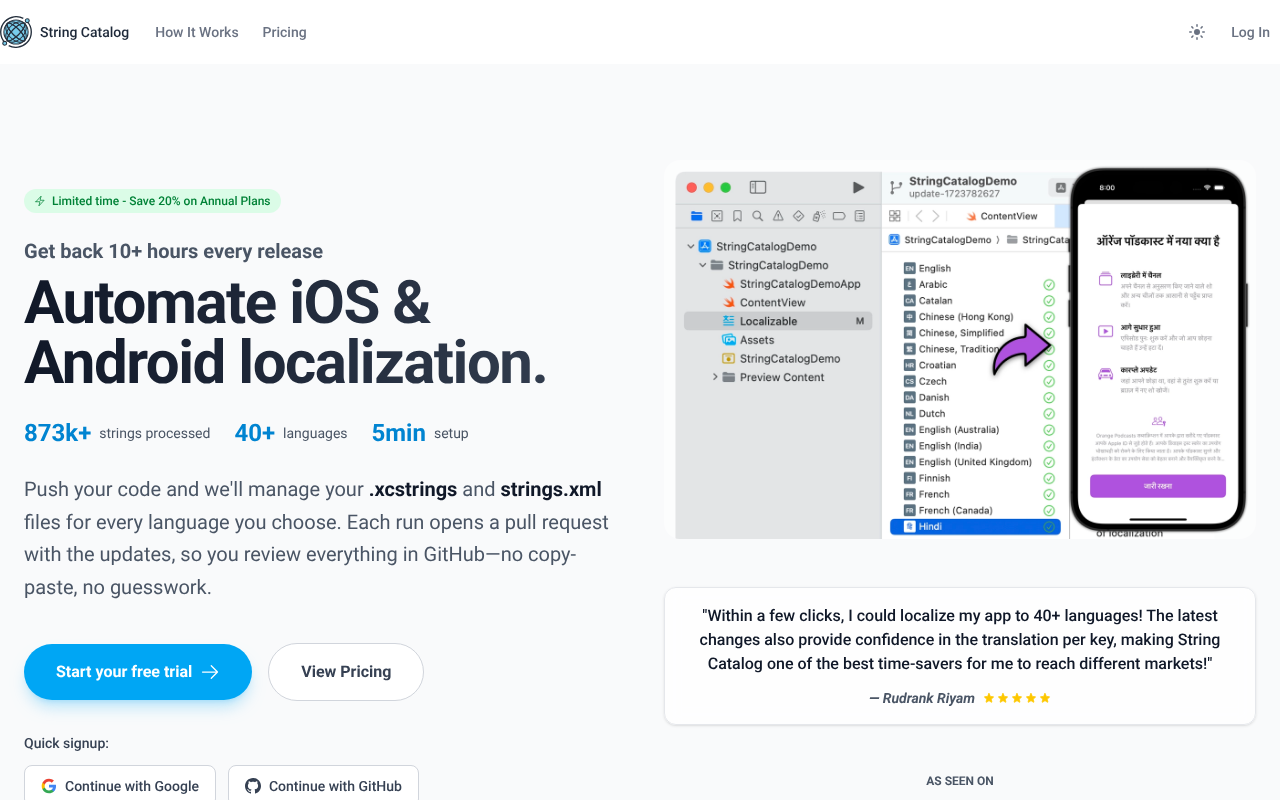Select Pricing in the top navigation
This screenshot has width=1280, height=800.
click(x=284, y=32)
